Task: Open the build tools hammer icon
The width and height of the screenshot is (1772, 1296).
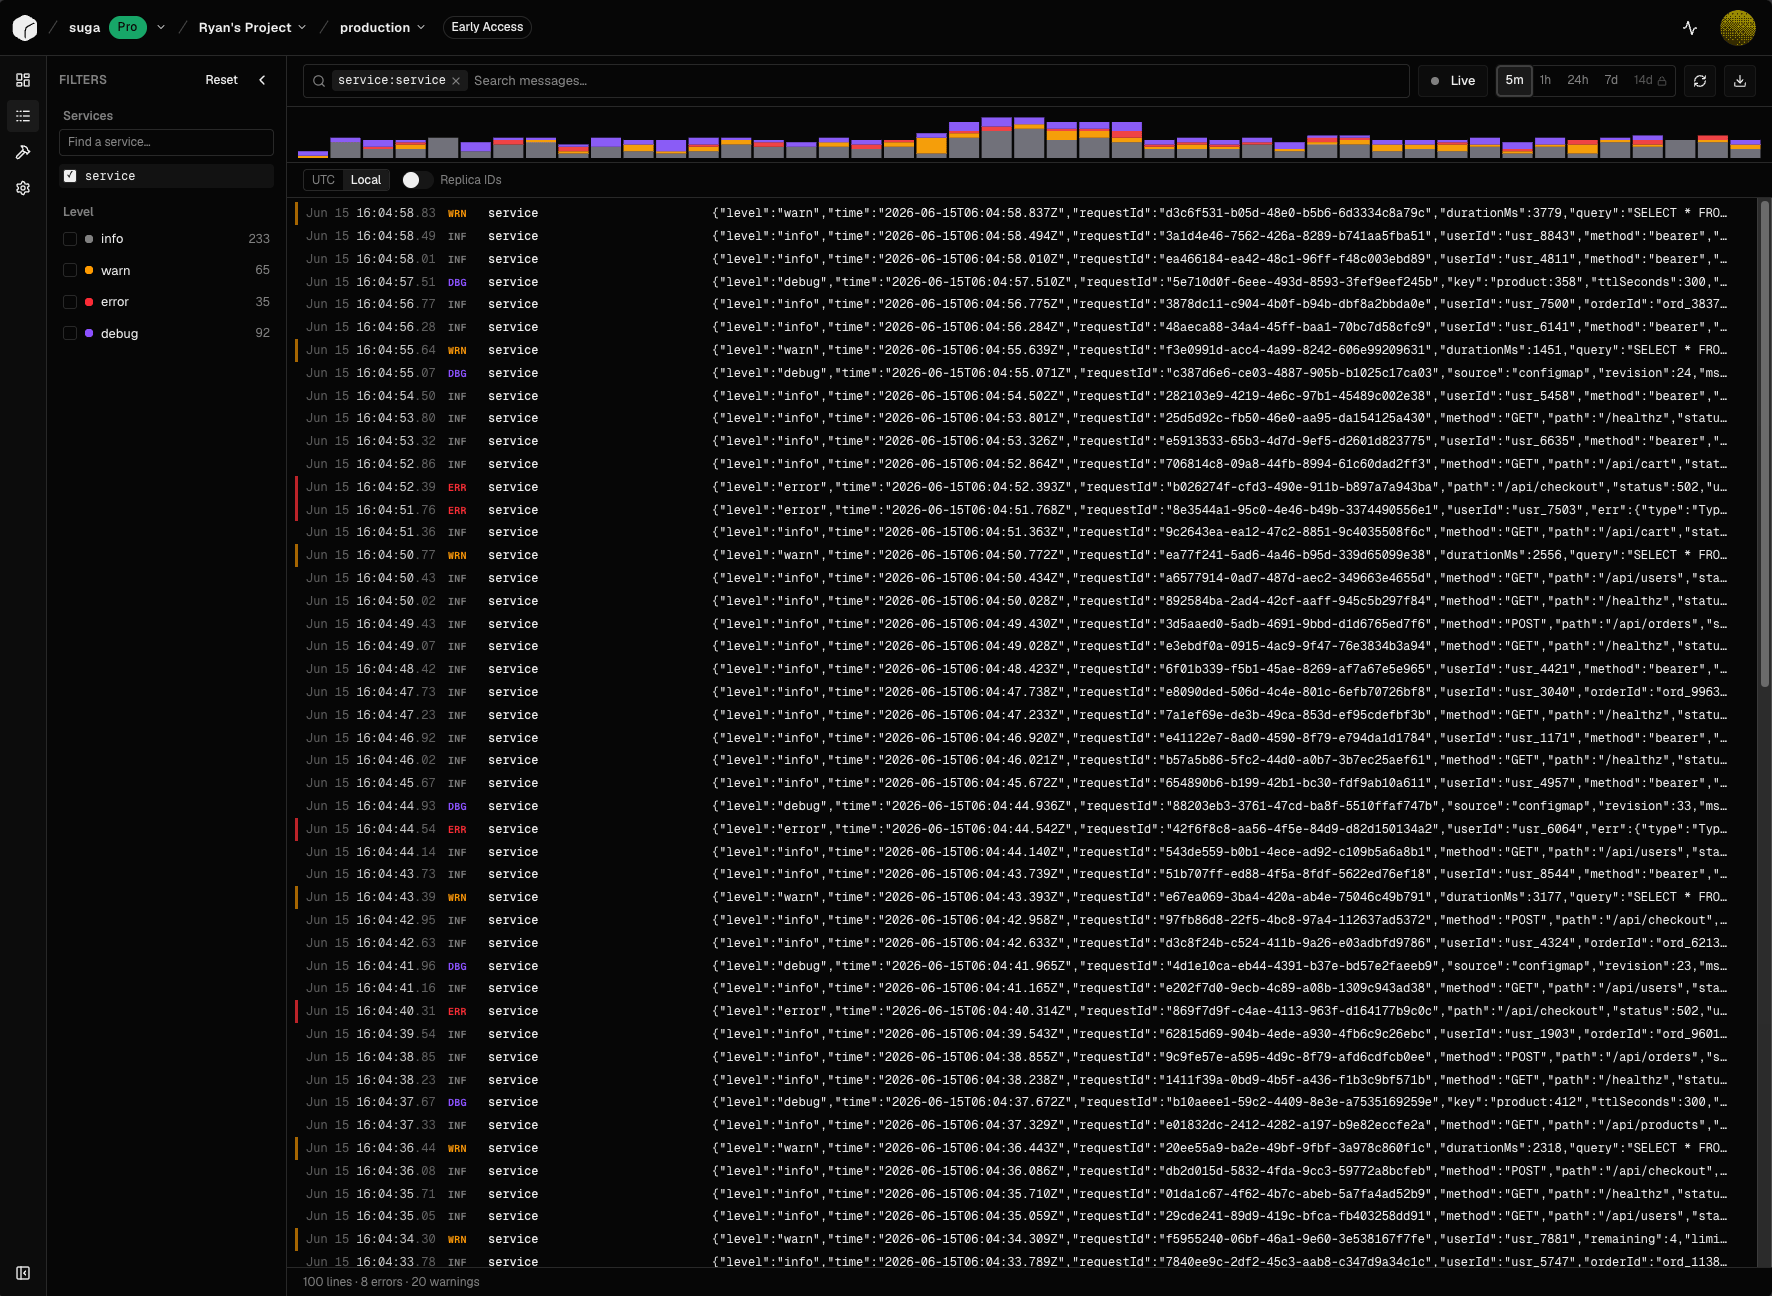Action: point(23,152)
